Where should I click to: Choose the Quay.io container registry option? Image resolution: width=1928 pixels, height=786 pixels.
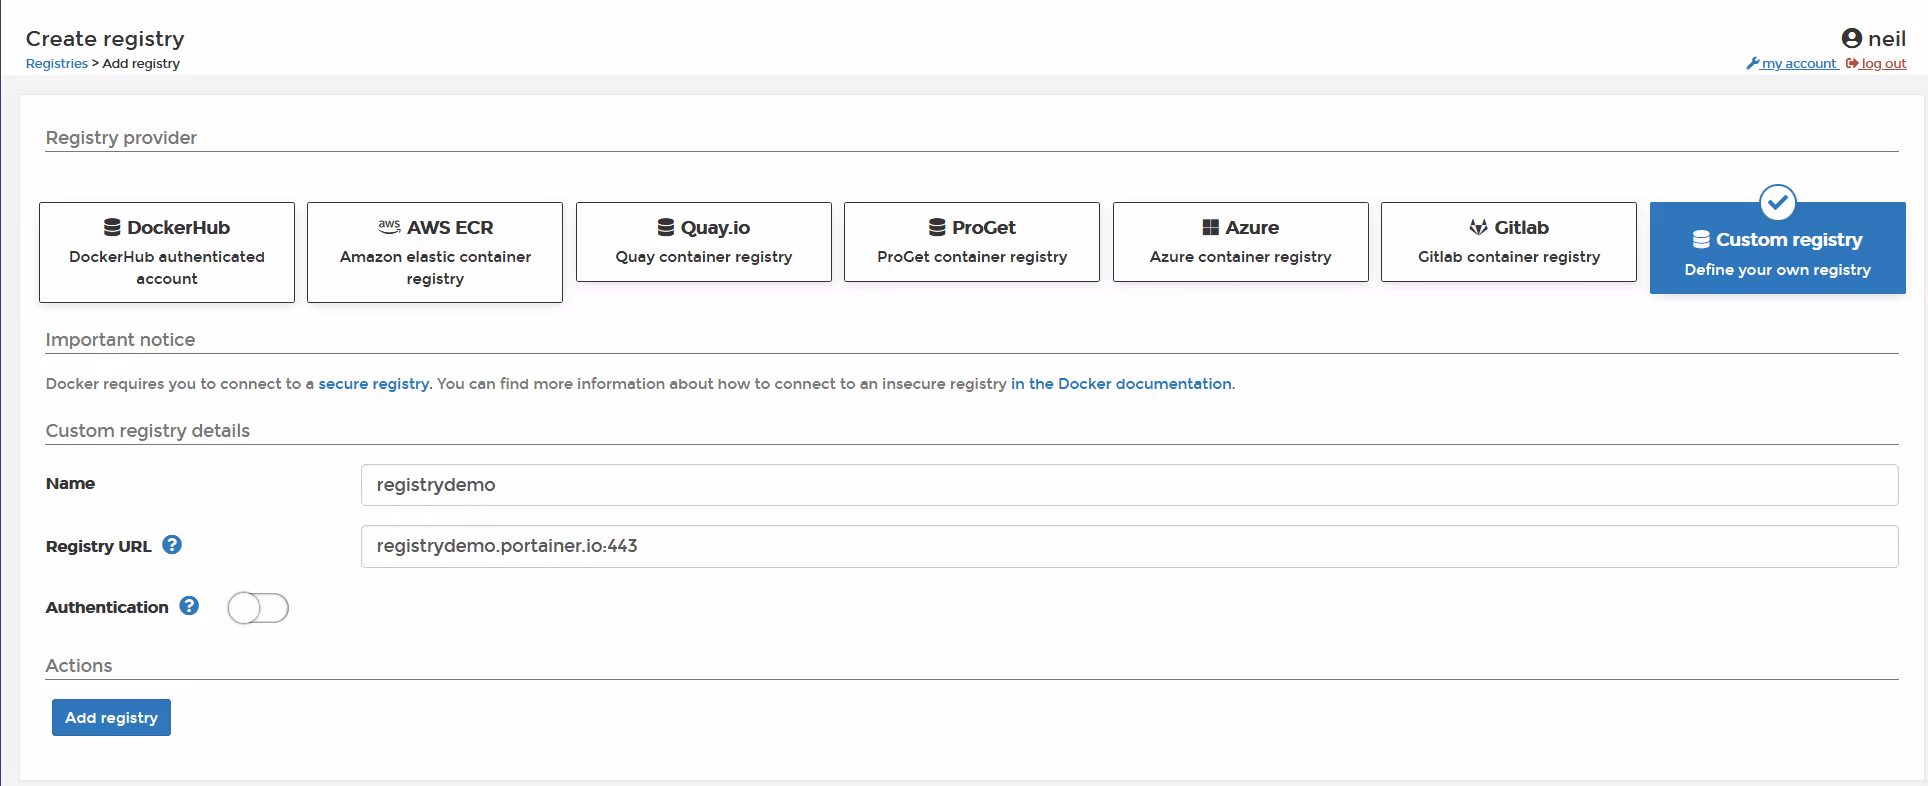(704, 242)
